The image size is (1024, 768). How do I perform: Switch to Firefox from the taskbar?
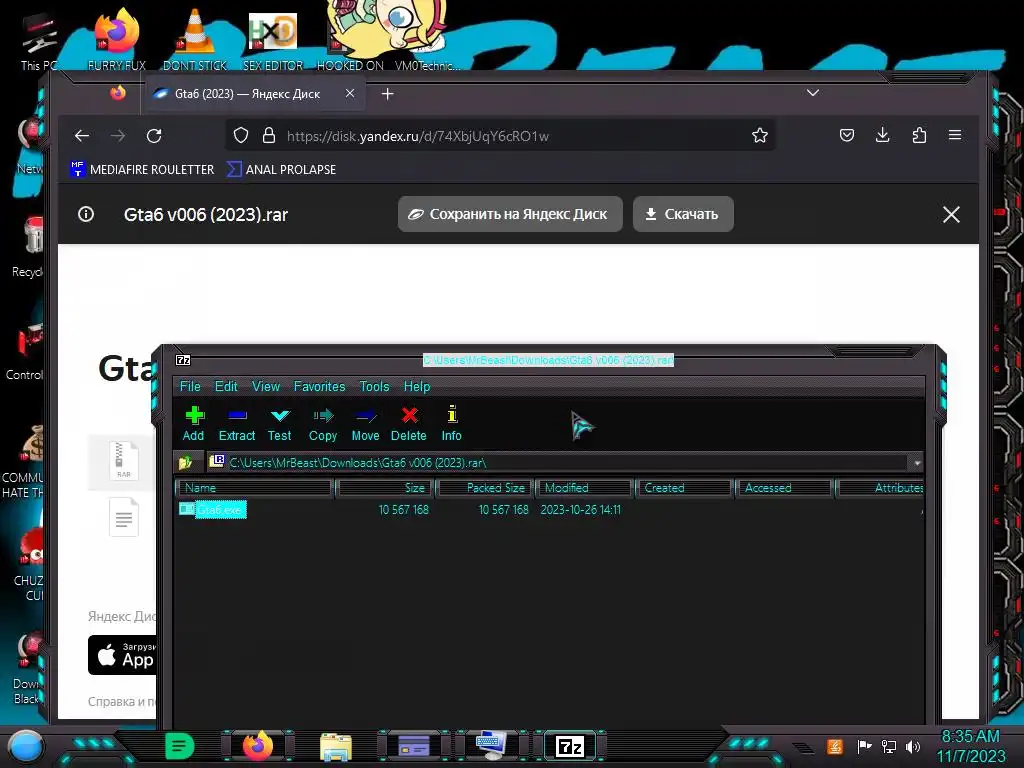tap(258, 746)
